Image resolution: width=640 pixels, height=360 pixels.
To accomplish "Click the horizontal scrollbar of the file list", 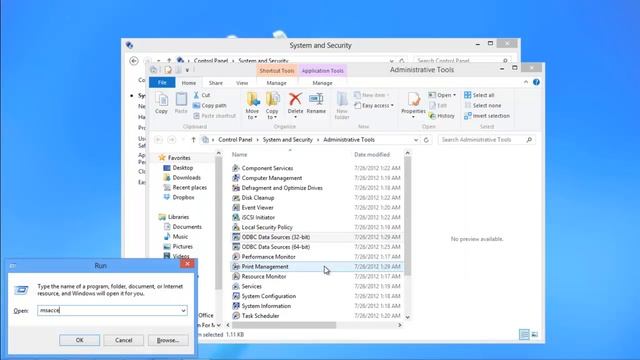I will coord(284,325).
